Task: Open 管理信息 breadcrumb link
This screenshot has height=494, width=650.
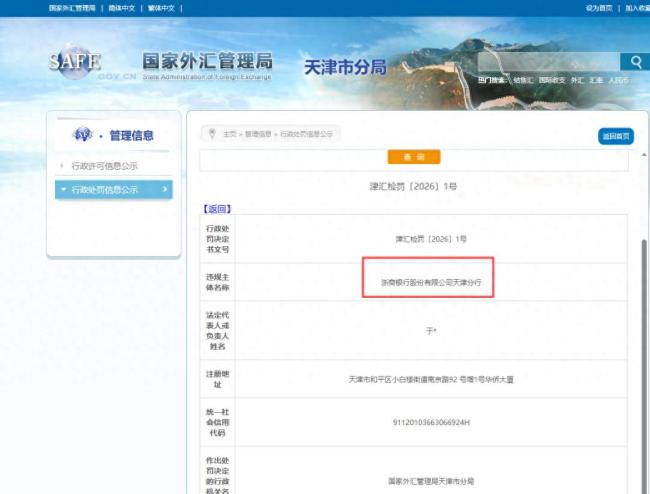Action: 258,134
